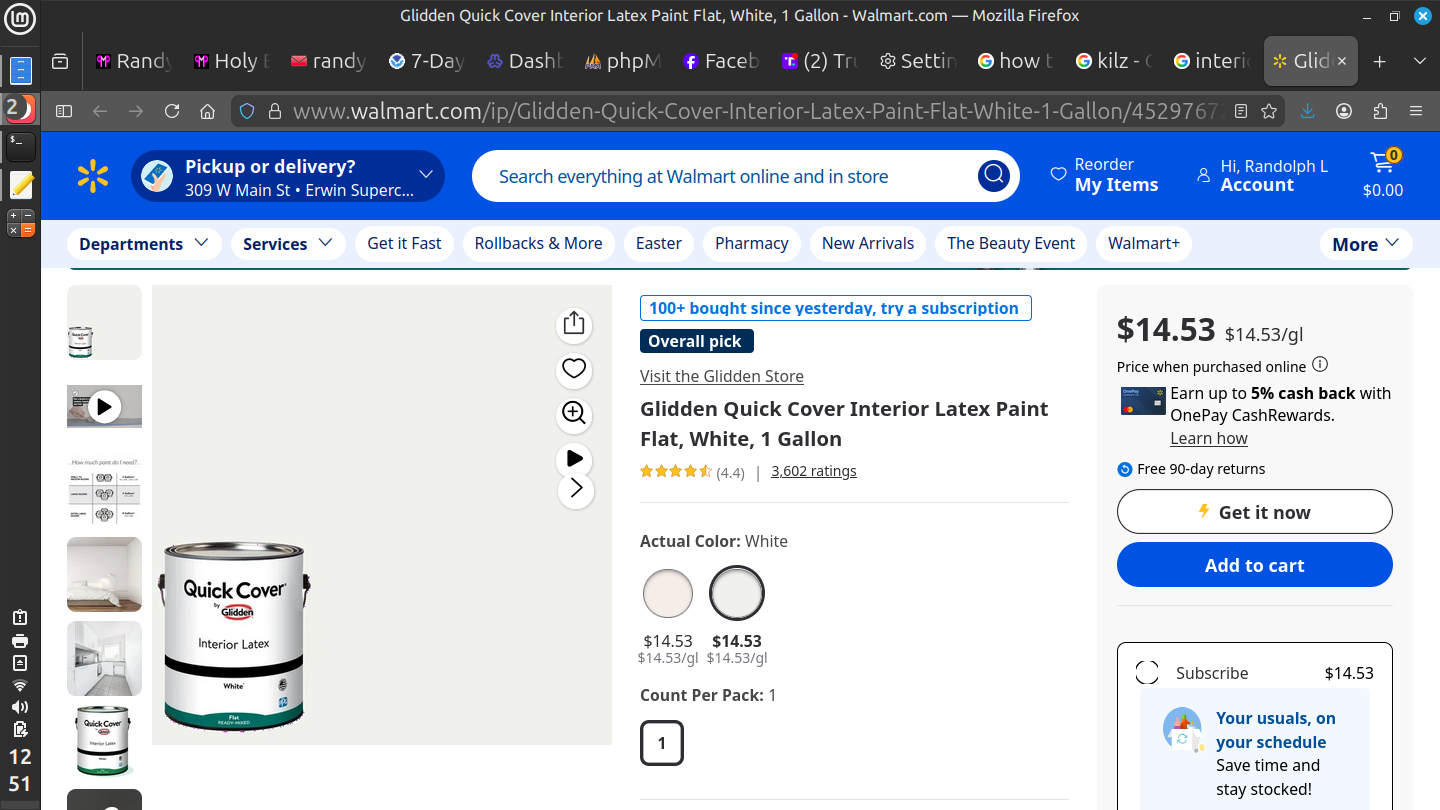The width and height of the screenshot is (1440, 810).
Task: Expand the More menu
Action: (x=1365, y=244)
